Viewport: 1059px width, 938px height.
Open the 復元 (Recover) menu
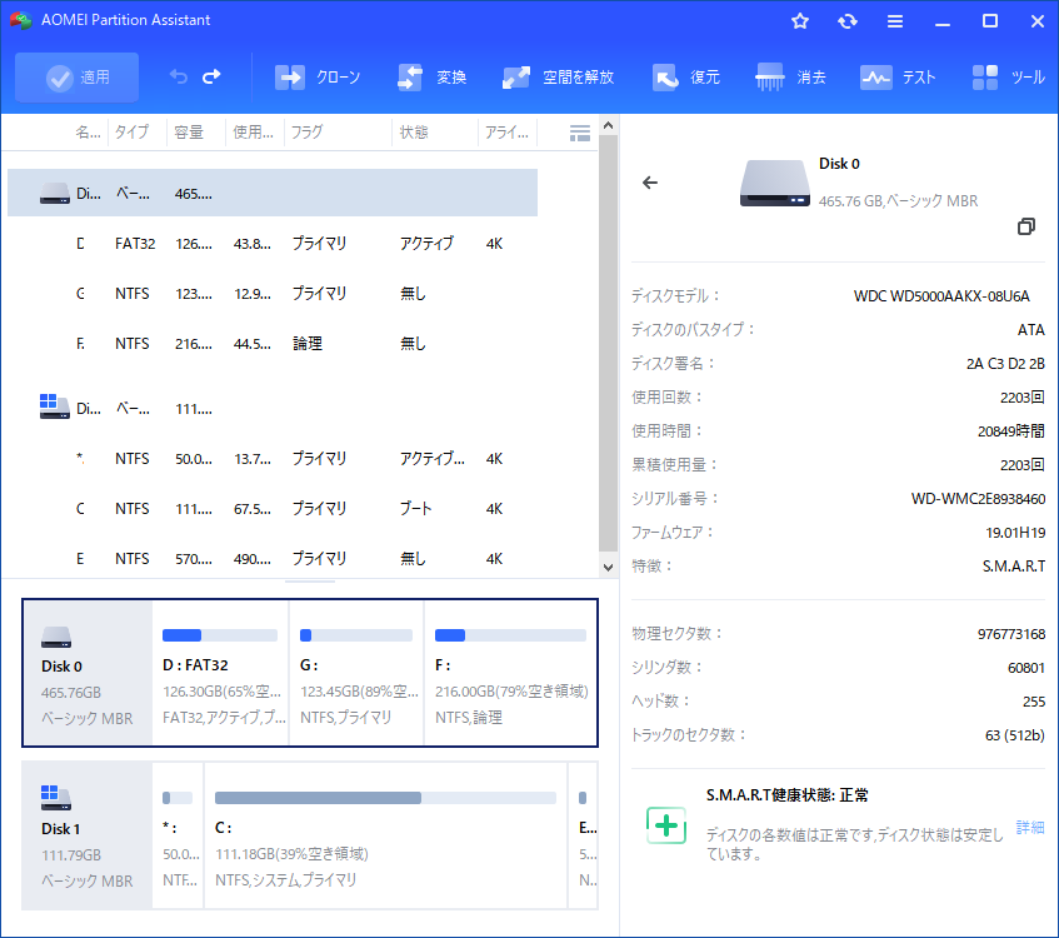click(686, 77)
